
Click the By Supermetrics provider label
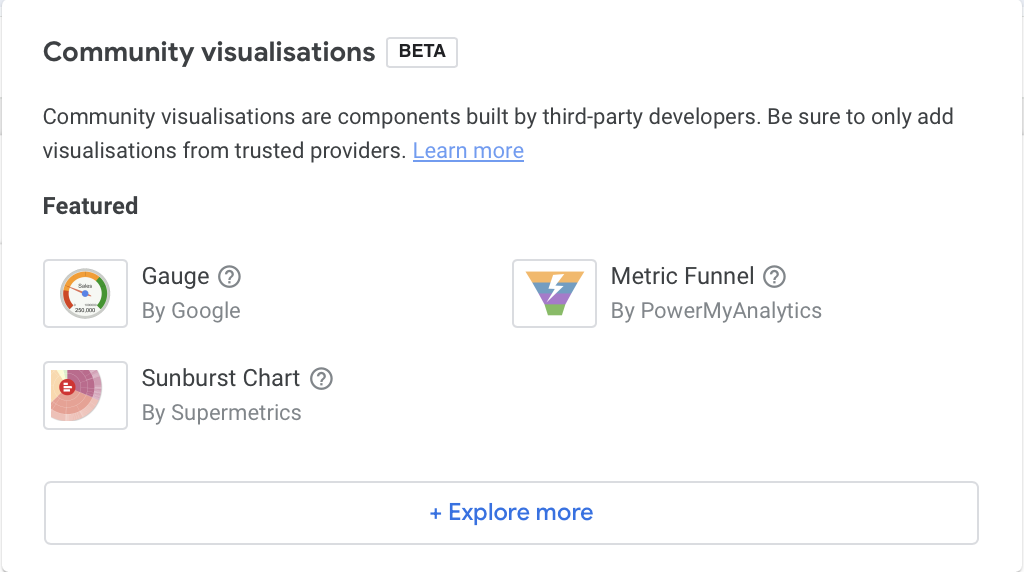(221, 413)
